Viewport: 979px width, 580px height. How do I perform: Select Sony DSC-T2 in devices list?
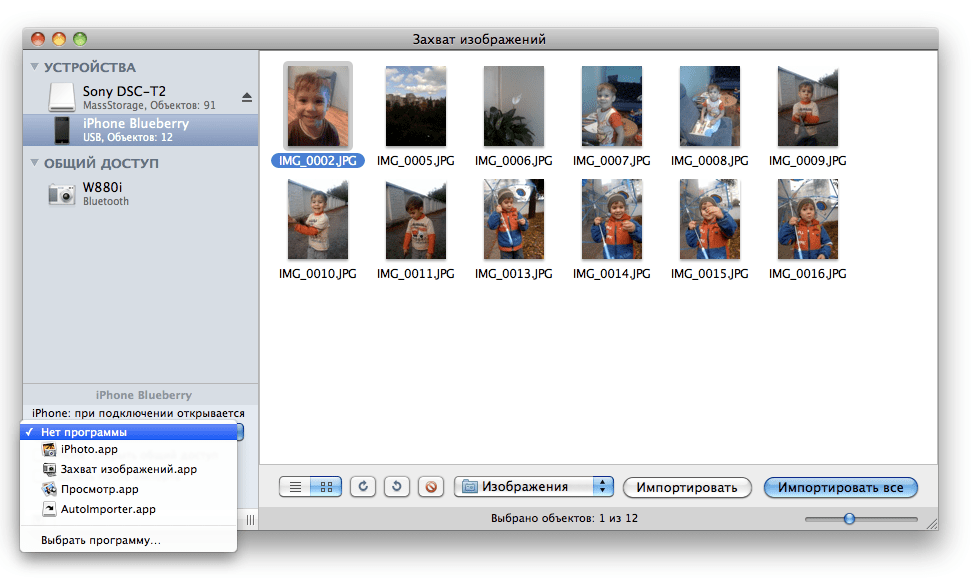(140, 97)
